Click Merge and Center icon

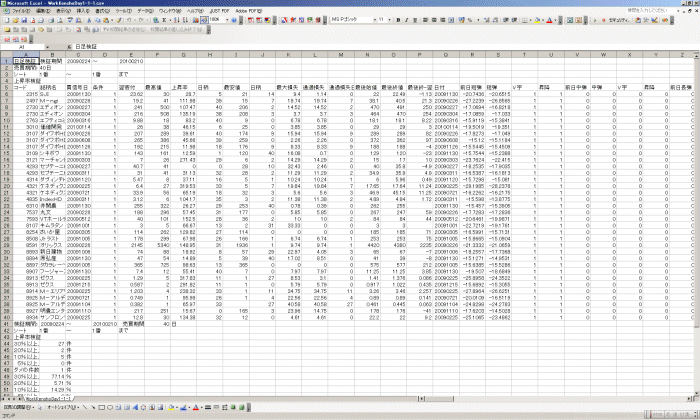(x=451, y=20)
